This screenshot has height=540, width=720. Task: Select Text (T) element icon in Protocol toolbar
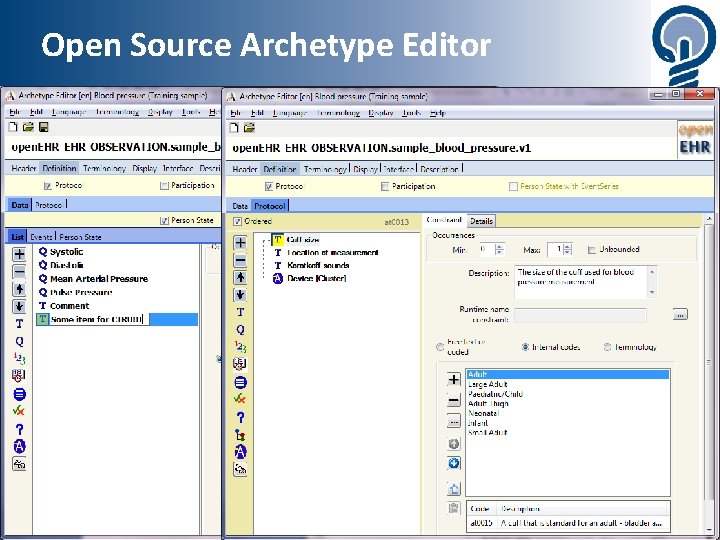tap(240, 312)
